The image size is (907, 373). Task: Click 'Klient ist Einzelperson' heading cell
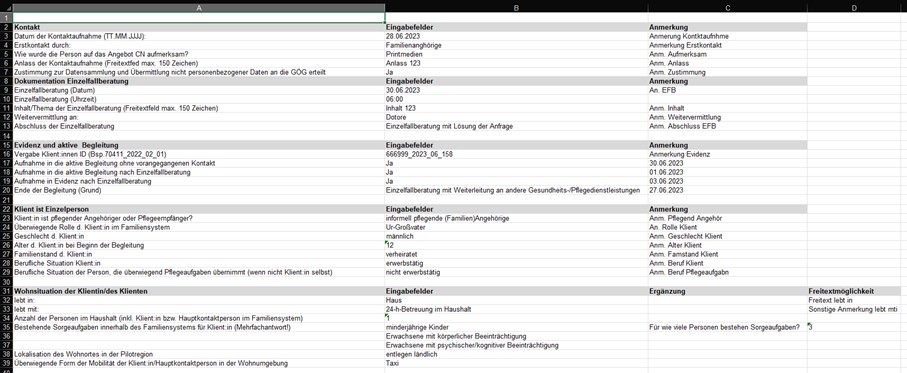pyautogui.click(x=198, y=209)
